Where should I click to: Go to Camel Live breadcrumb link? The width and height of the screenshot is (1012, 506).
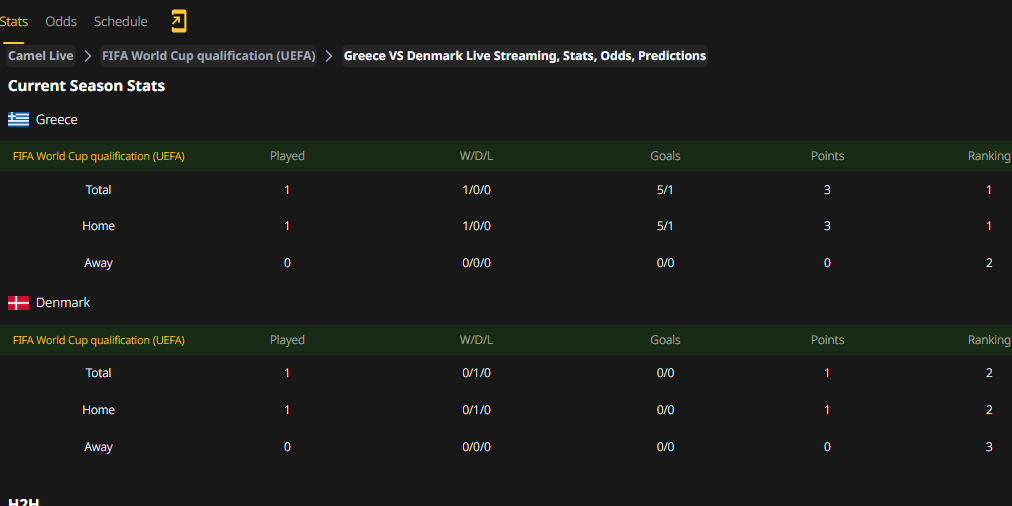41,56
